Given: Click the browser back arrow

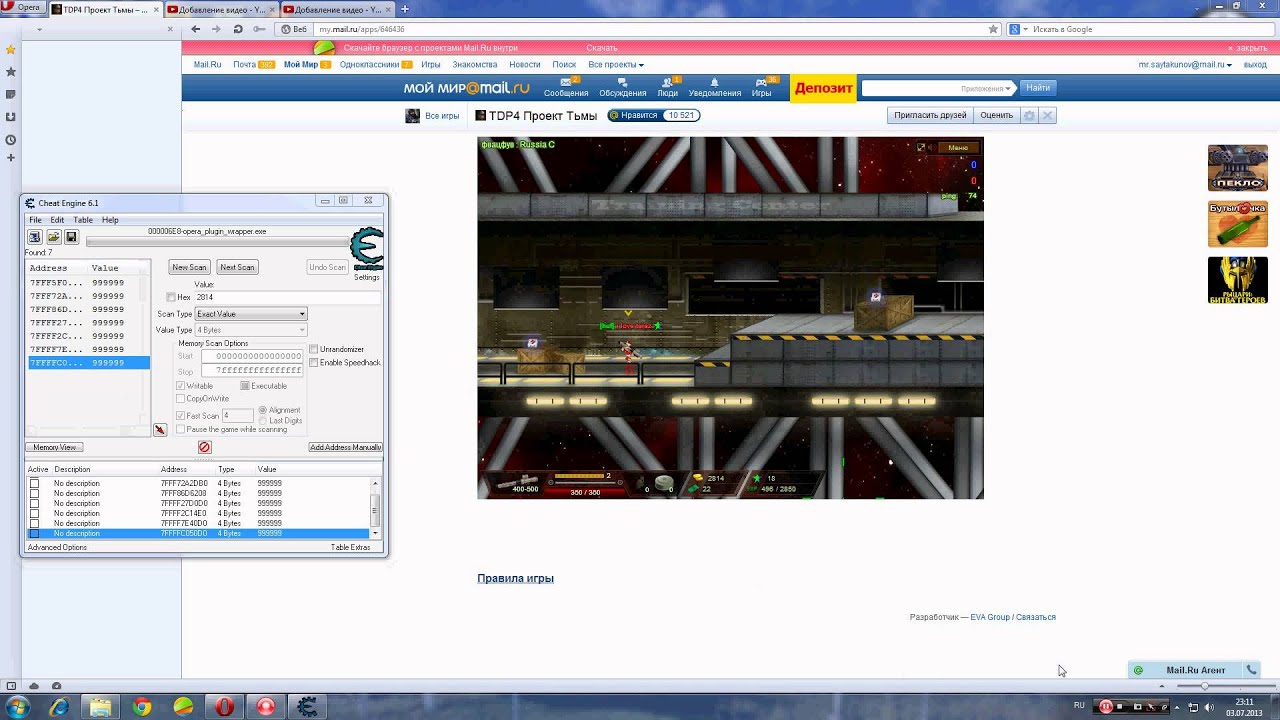Looking at the screenshot, I should 196,29.
